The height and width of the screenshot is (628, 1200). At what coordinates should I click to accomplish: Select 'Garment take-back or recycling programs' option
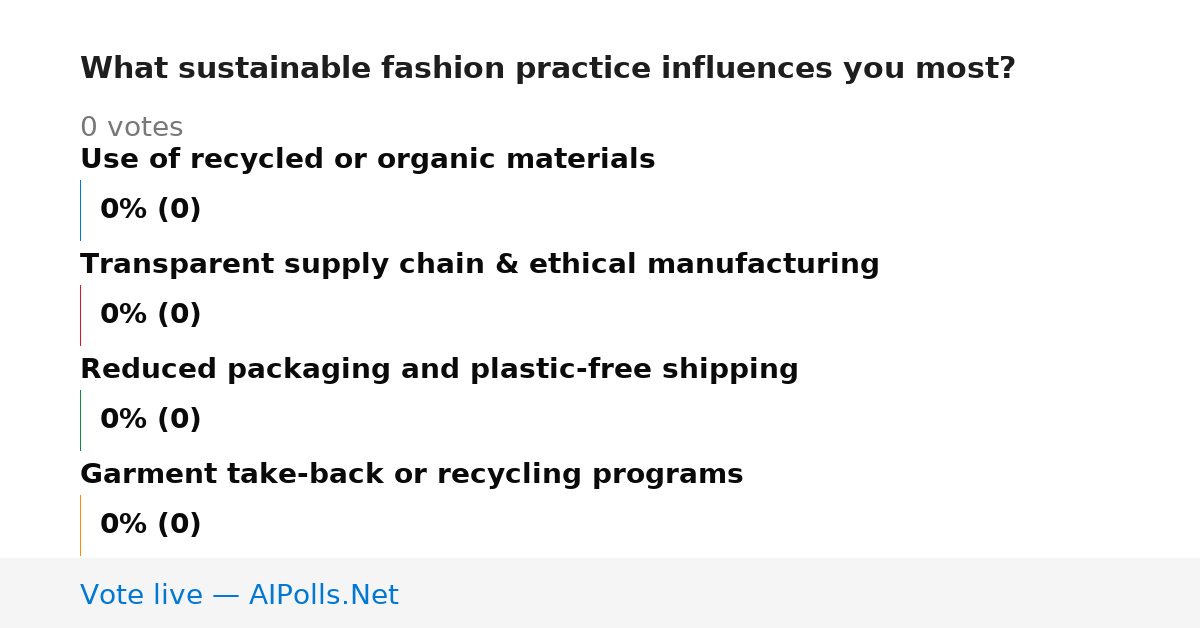tap(411, 475)
